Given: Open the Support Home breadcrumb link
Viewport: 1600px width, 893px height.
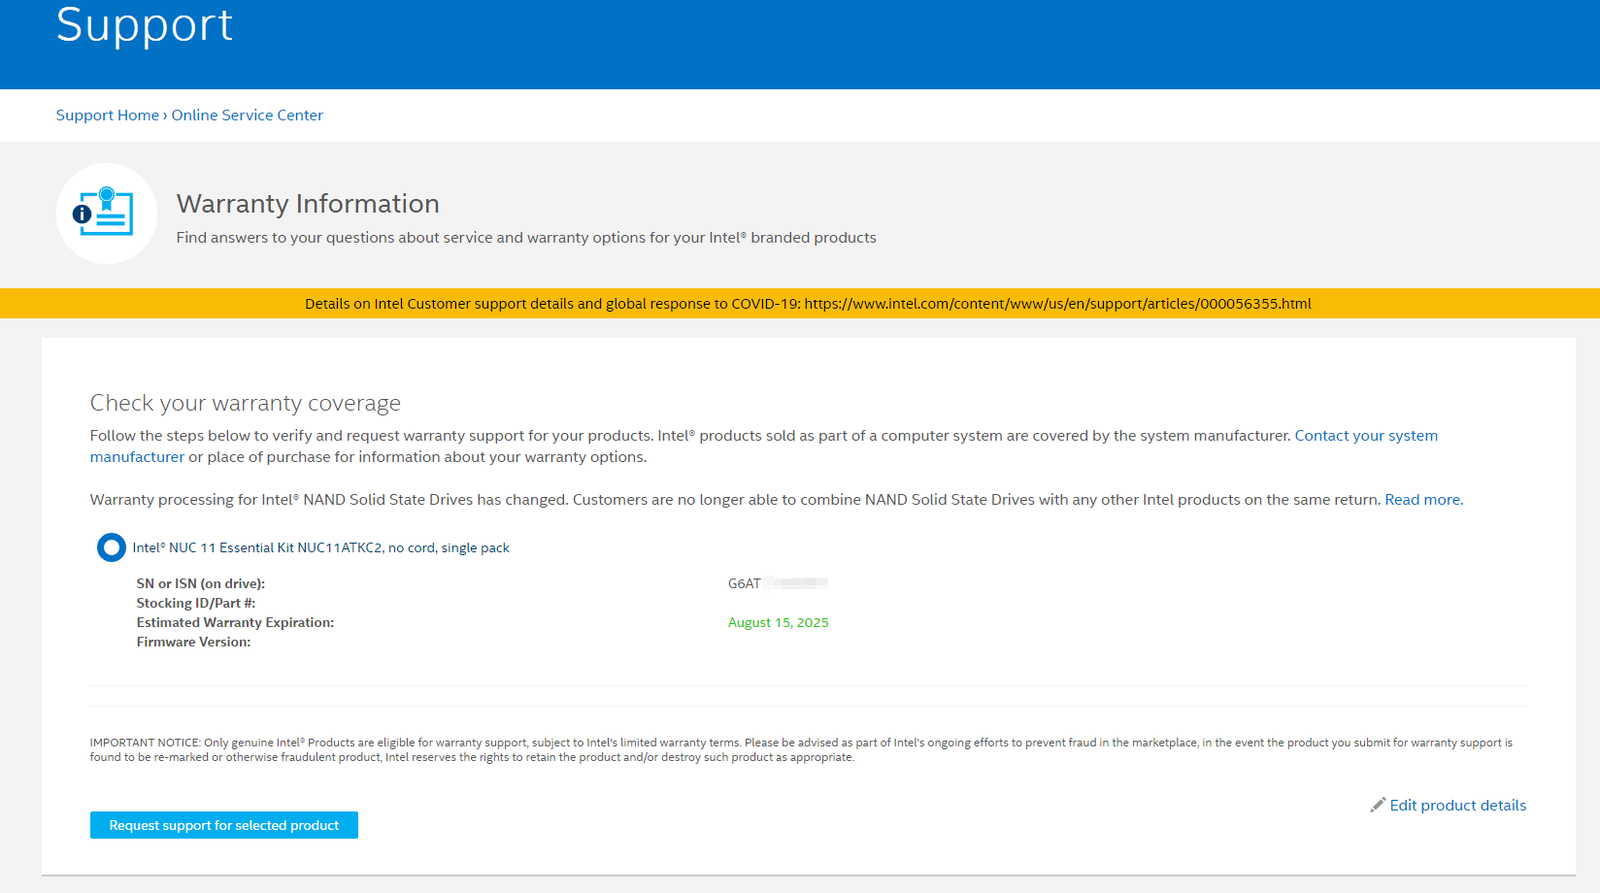Looking at the screenshot, I should 107,115.
